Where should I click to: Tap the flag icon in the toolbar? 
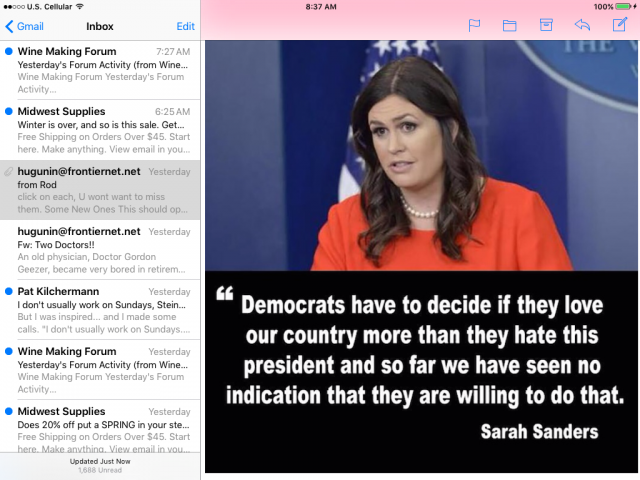click(475, 26)
